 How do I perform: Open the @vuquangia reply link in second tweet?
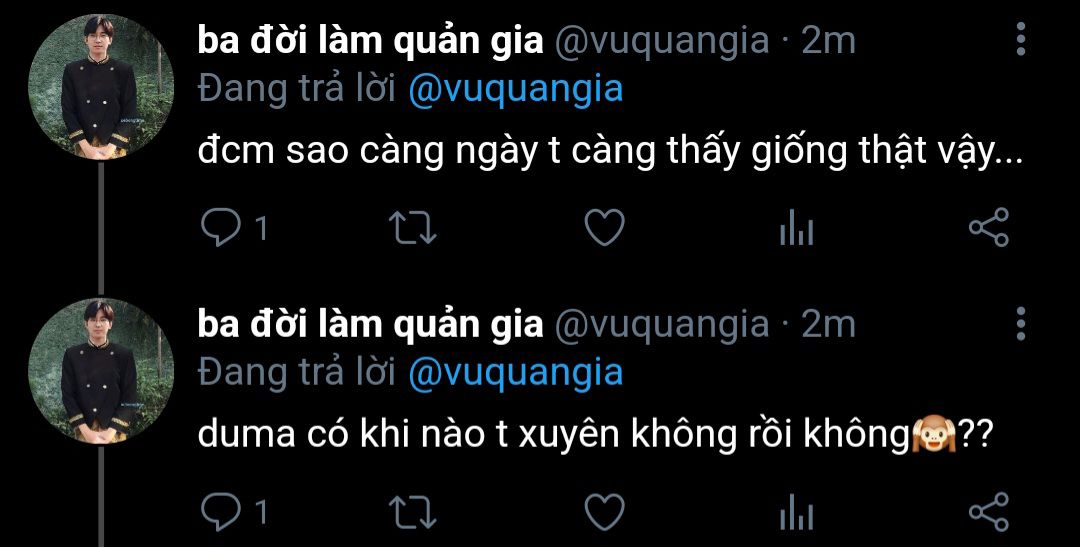[x=515, y=373]
